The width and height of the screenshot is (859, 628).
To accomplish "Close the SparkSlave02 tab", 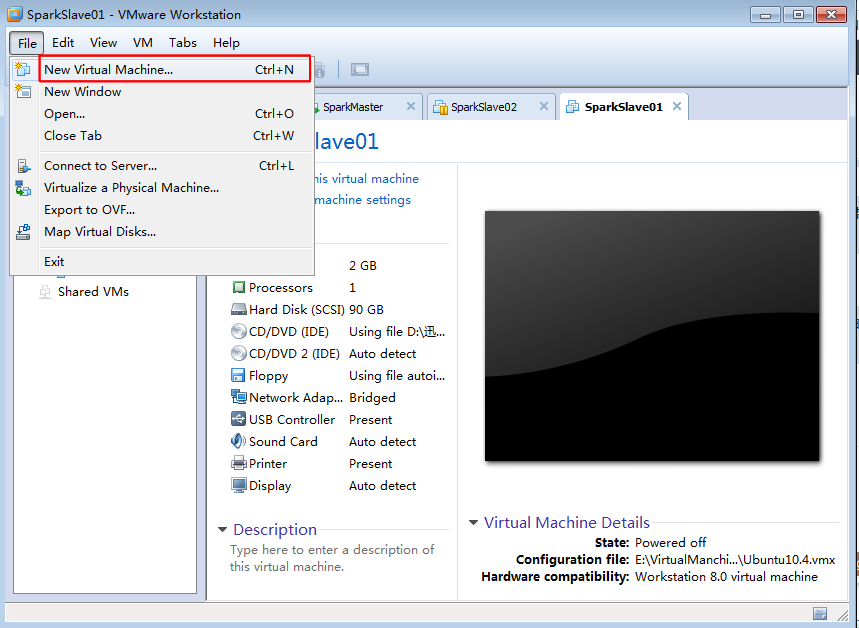I will [x=543, y=106].
